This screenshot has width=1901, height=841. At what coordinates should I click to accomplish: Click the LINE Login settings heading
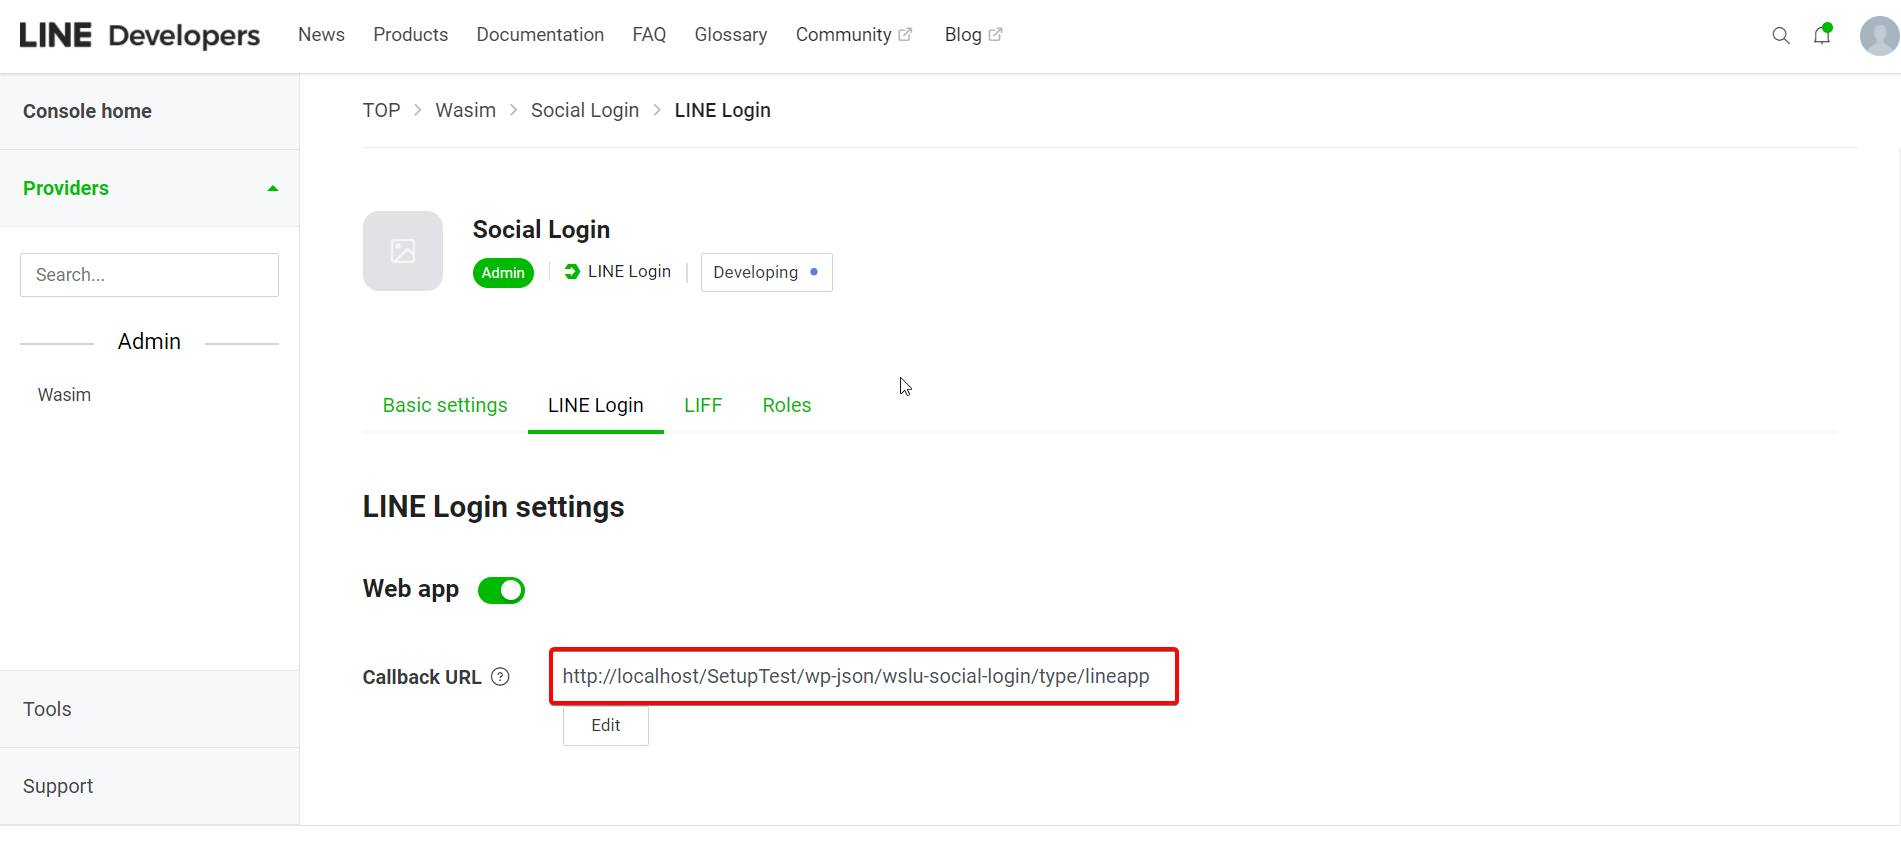pyautogui.click(x=493, y=507)
